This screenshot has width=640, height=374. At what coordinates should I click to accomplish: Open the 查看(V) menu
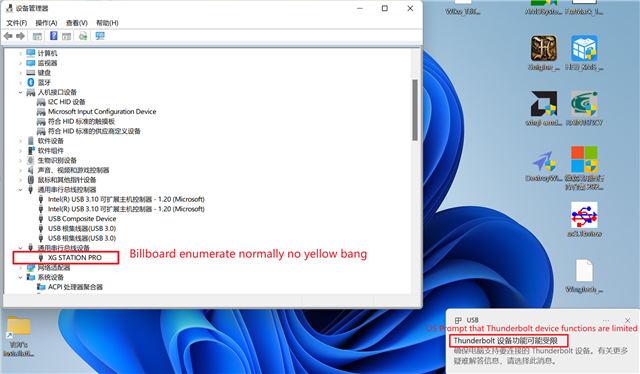click(77, 23)
